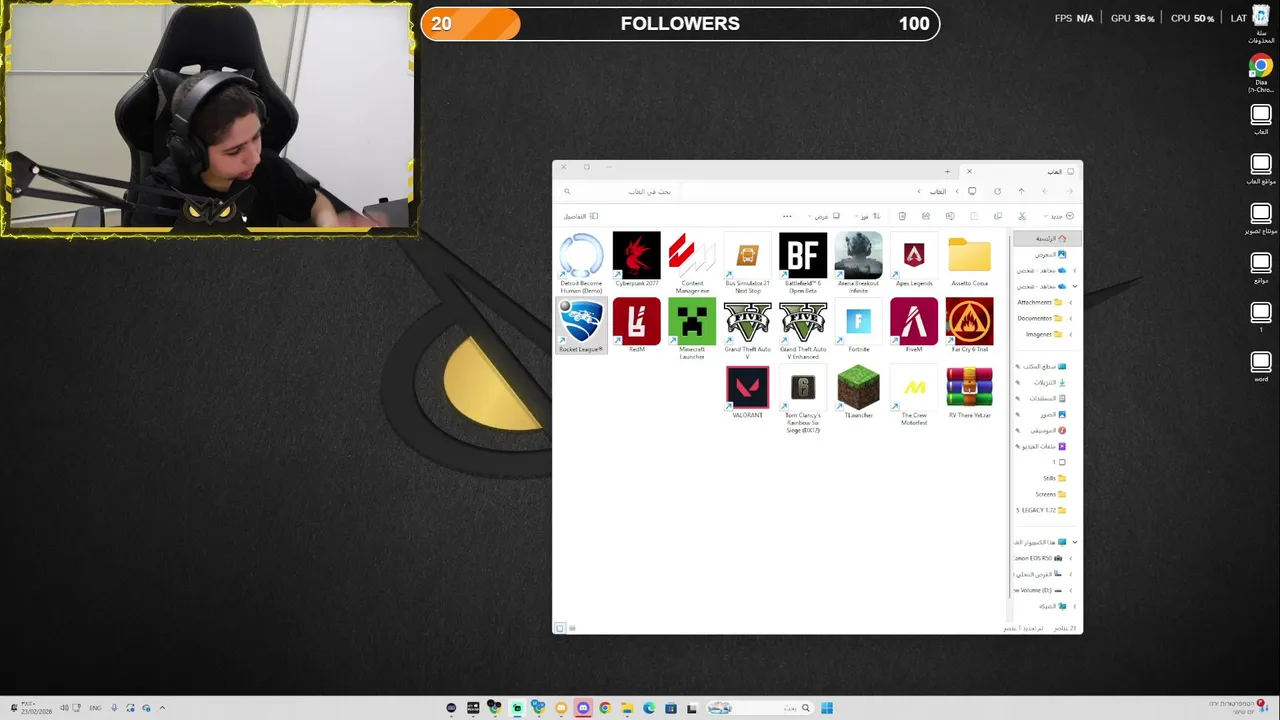This screenshot has width=1280, height=720.
Task: Open Discord from the taskbar
Action: [x=583, y=708]
